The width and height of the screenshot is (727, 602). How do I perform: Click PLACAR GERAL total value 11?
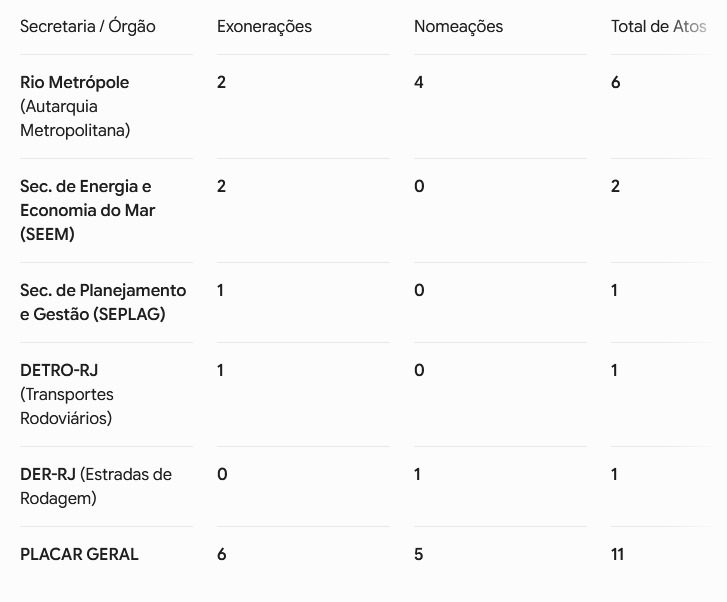[x=618, y=554]
